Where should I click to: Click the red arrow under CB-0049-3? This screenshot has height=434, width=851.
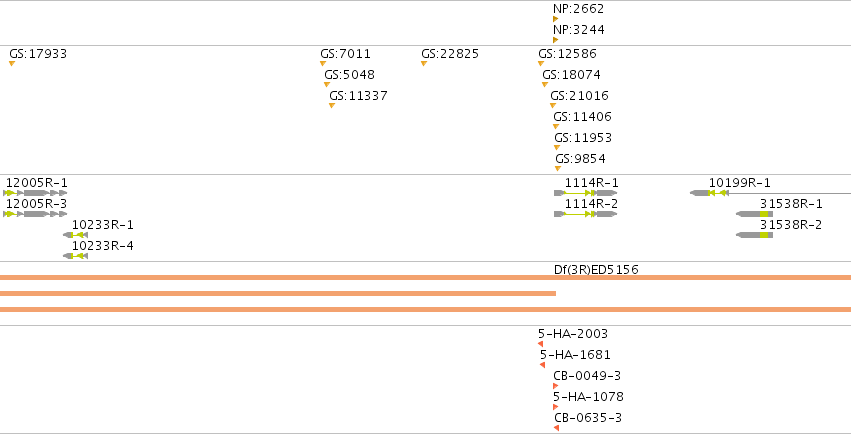click(556, 386)
